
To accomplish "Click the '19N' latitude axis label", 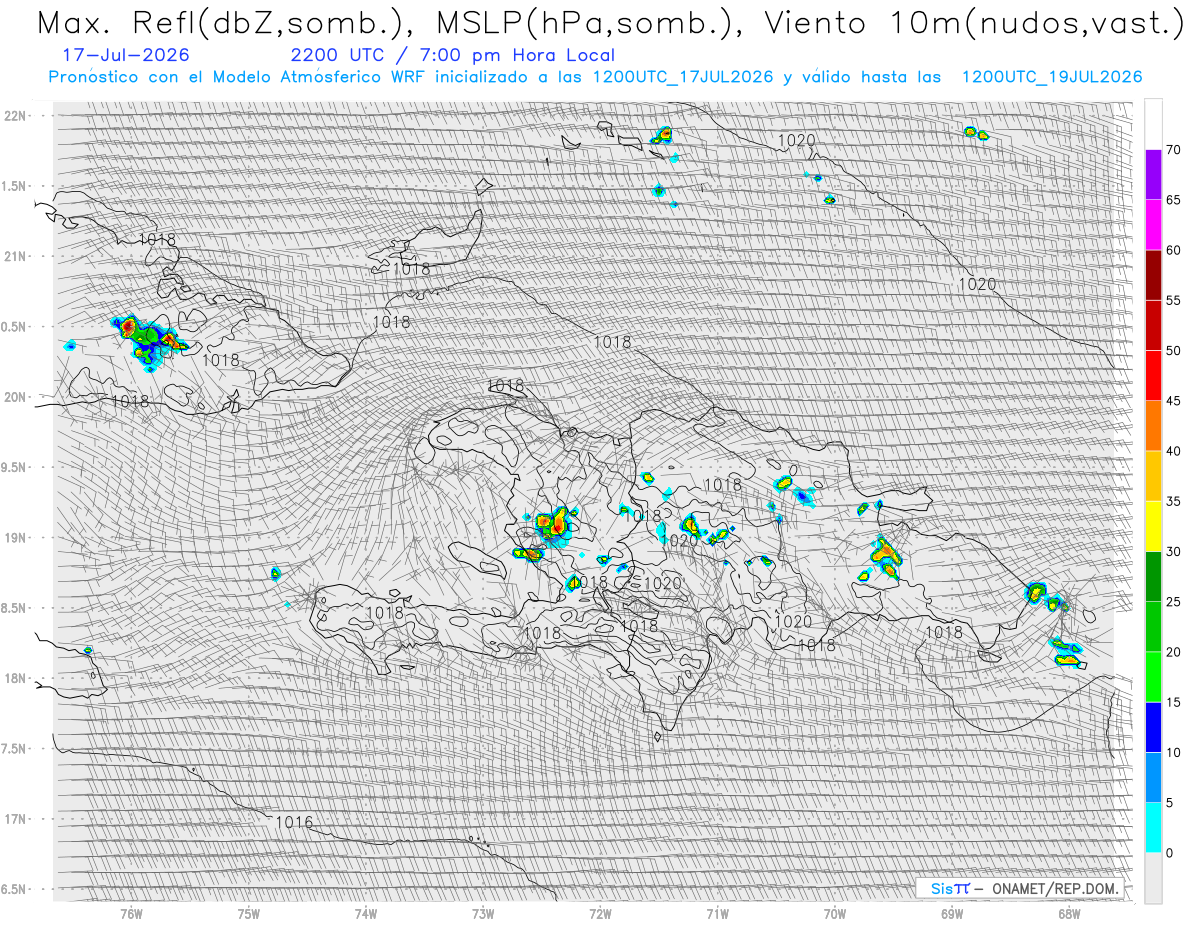I will pyautogui.click(x=15, y=538).
